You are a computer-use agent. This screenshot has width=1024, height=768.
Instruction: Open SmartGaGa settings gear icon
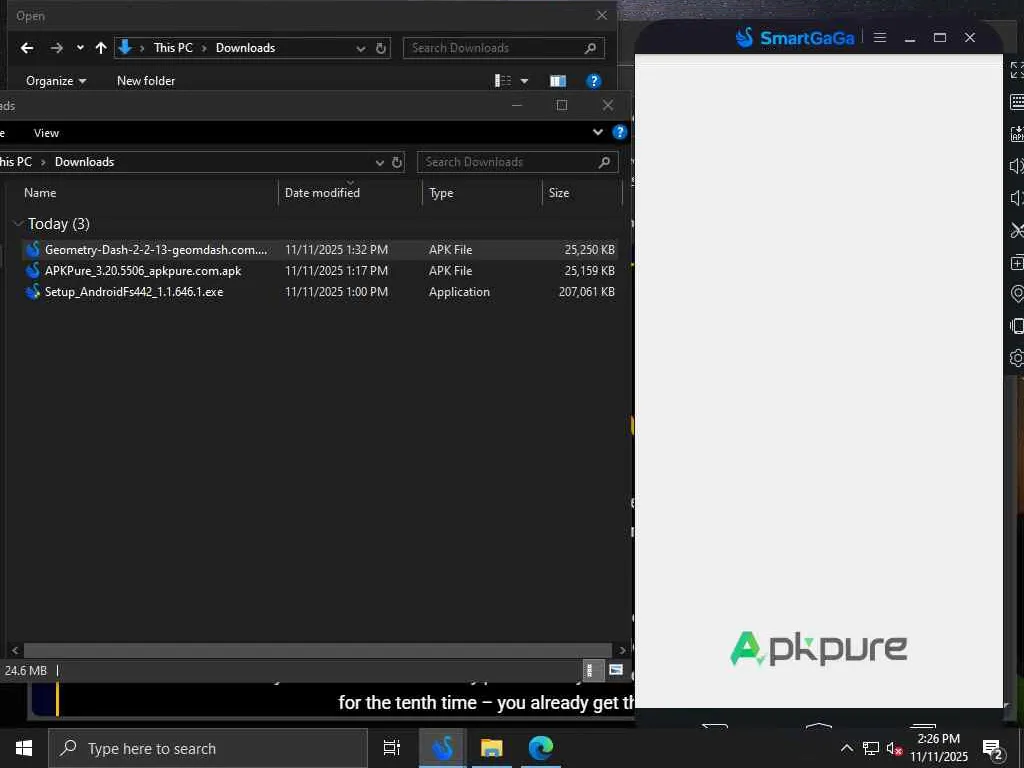(x=1016, y=358)
